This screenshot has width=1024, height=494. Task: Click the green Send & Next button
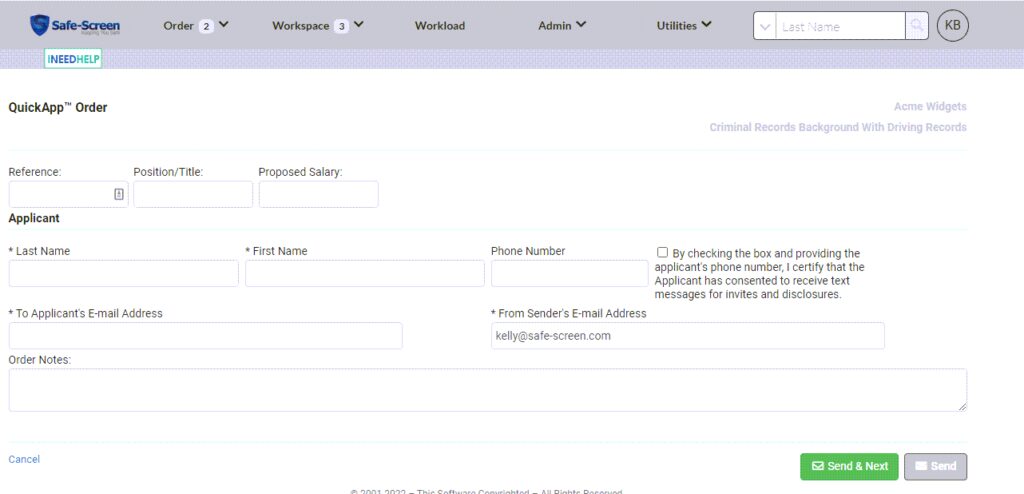click(849, 466)
